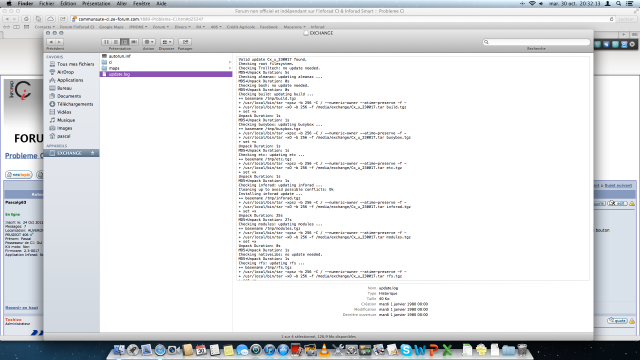Click Safari new tab plus button
This screenshot has width=640, height=360.
(x=623, y=35)
